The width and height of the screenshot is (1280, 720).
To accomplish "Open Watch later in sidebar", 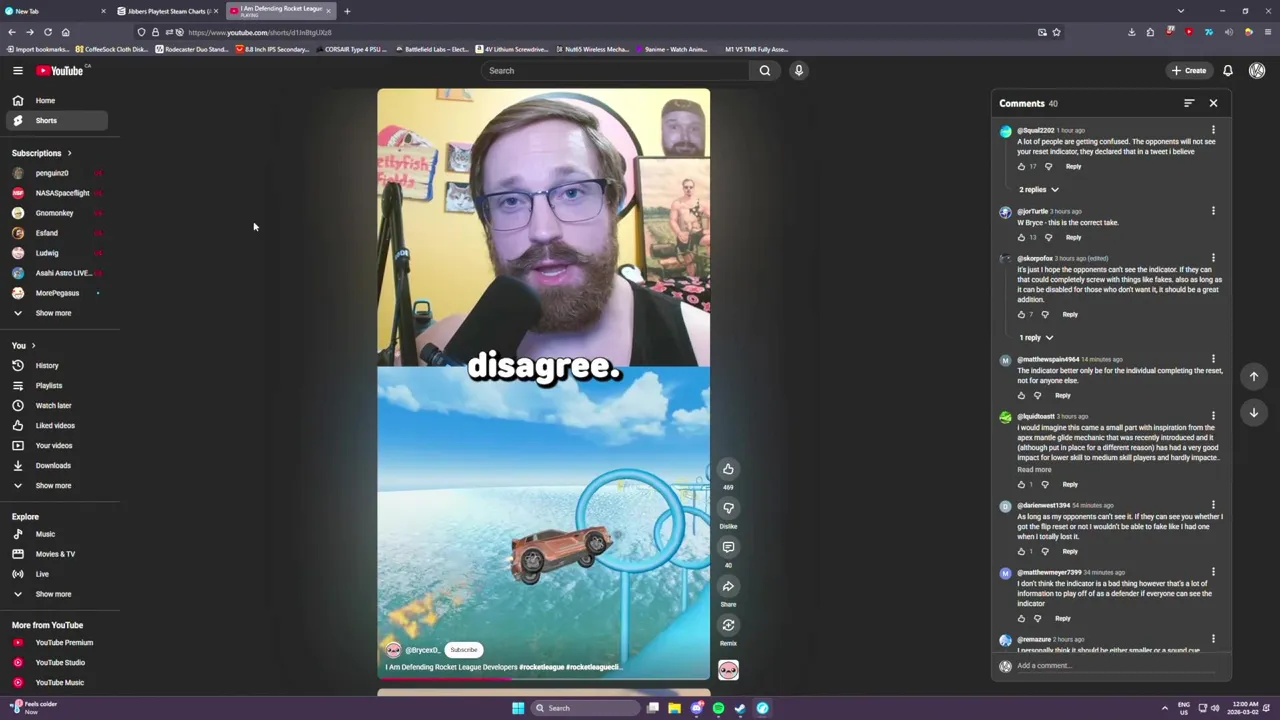I will pos(56,405).
